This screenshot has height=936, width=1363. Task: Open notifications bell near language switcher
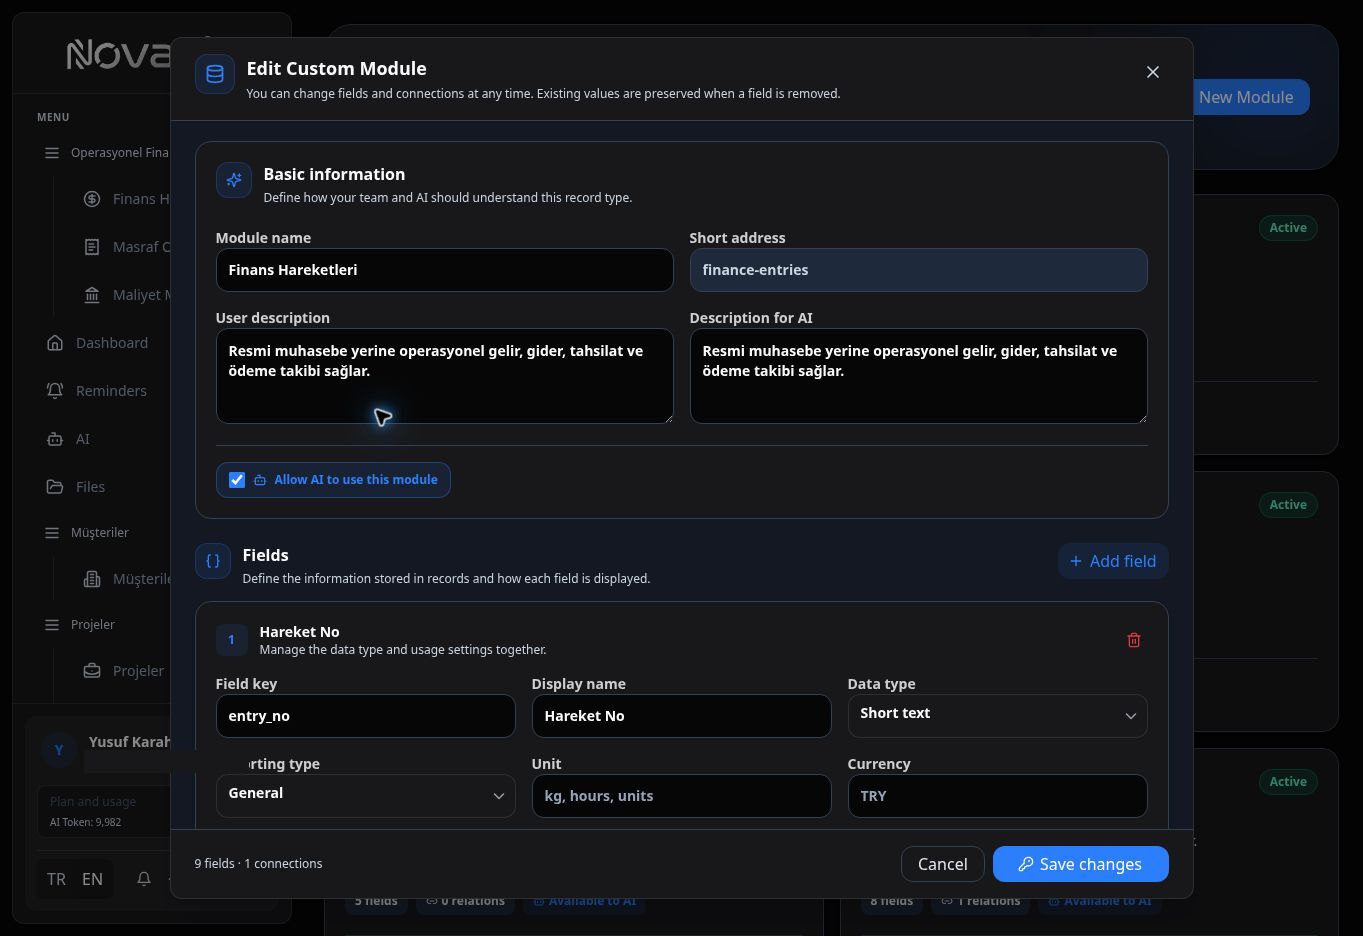coord(144,879)
